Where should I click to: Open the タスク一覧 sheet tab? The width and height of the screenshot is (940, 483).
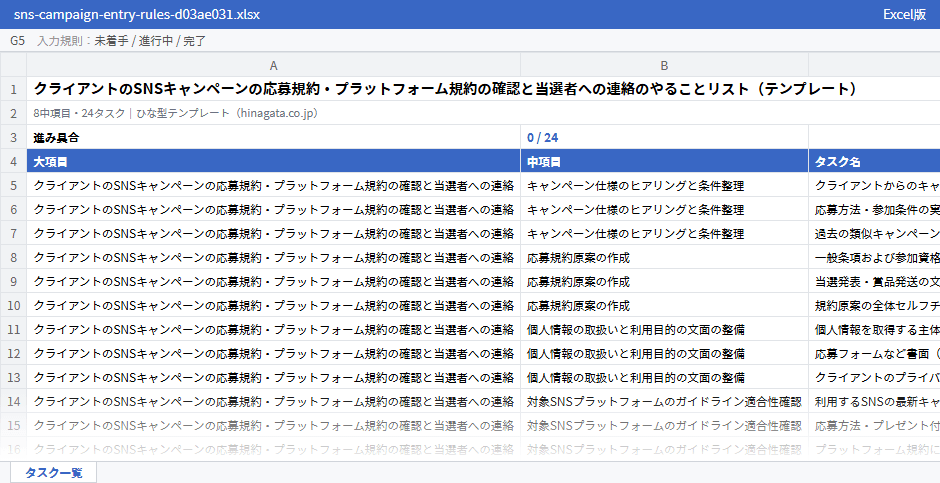53,472
